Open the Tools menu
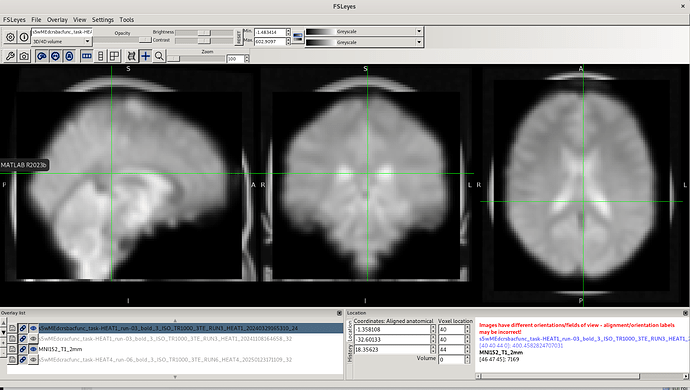The image size is (690, 390). coord(126,19)
